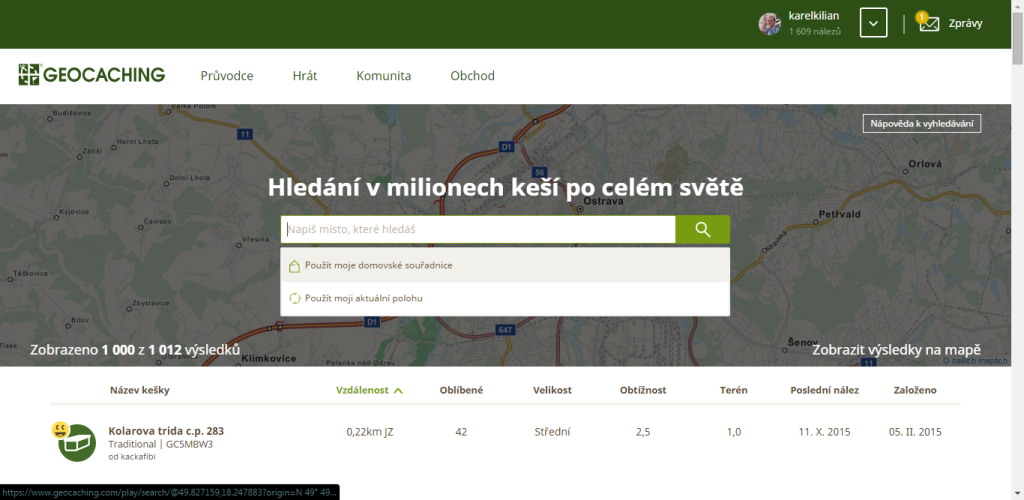Sort by Terén column

click(x=733, y=390)
